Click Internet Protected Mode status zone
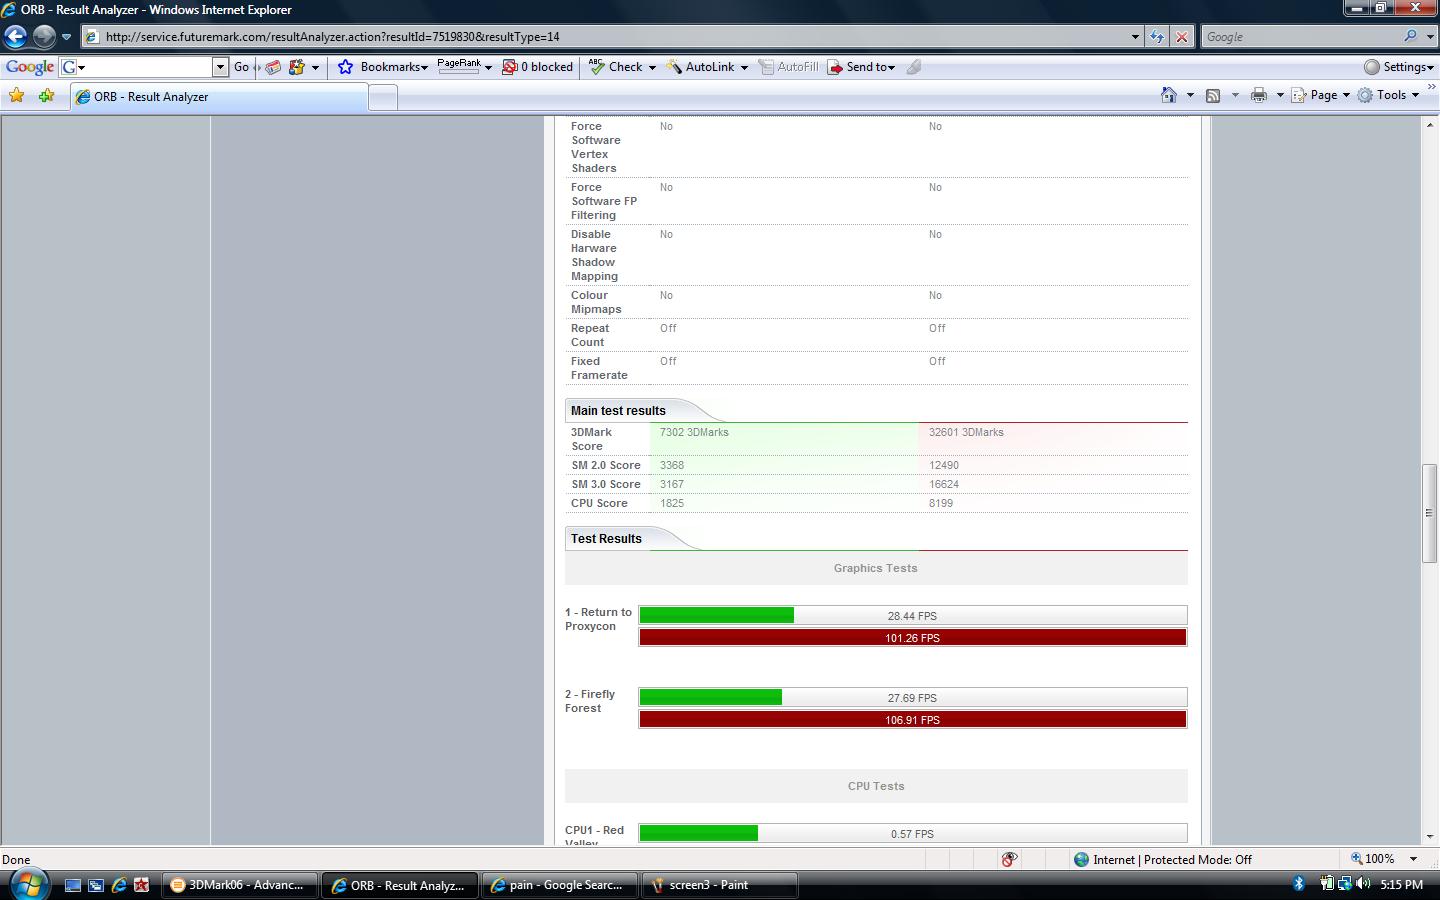The height and width of the screenshot is (900, 1440). 1162,859
